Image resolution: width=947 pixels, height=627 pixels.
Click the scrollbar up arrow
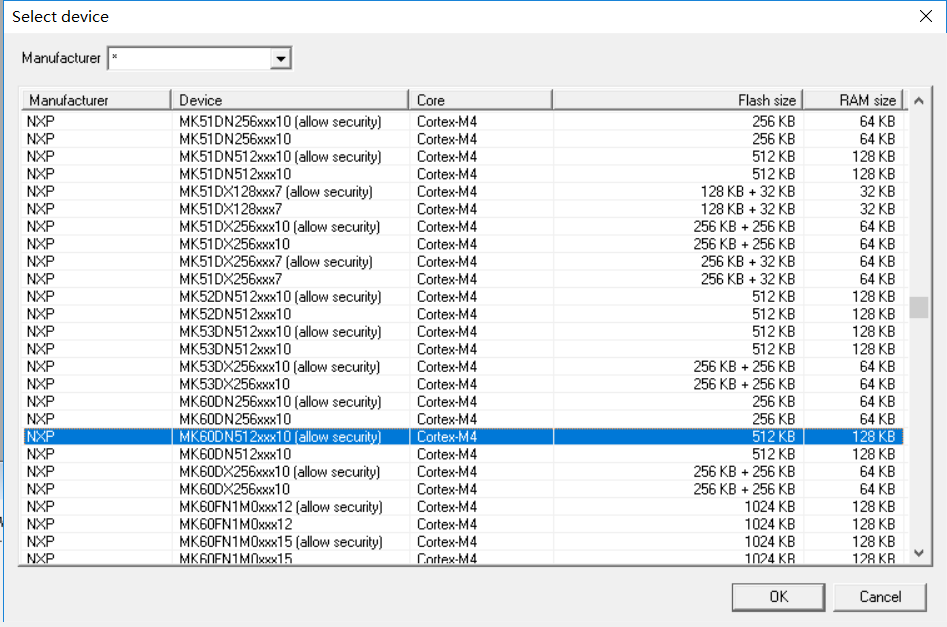click(x=919, y=100)
